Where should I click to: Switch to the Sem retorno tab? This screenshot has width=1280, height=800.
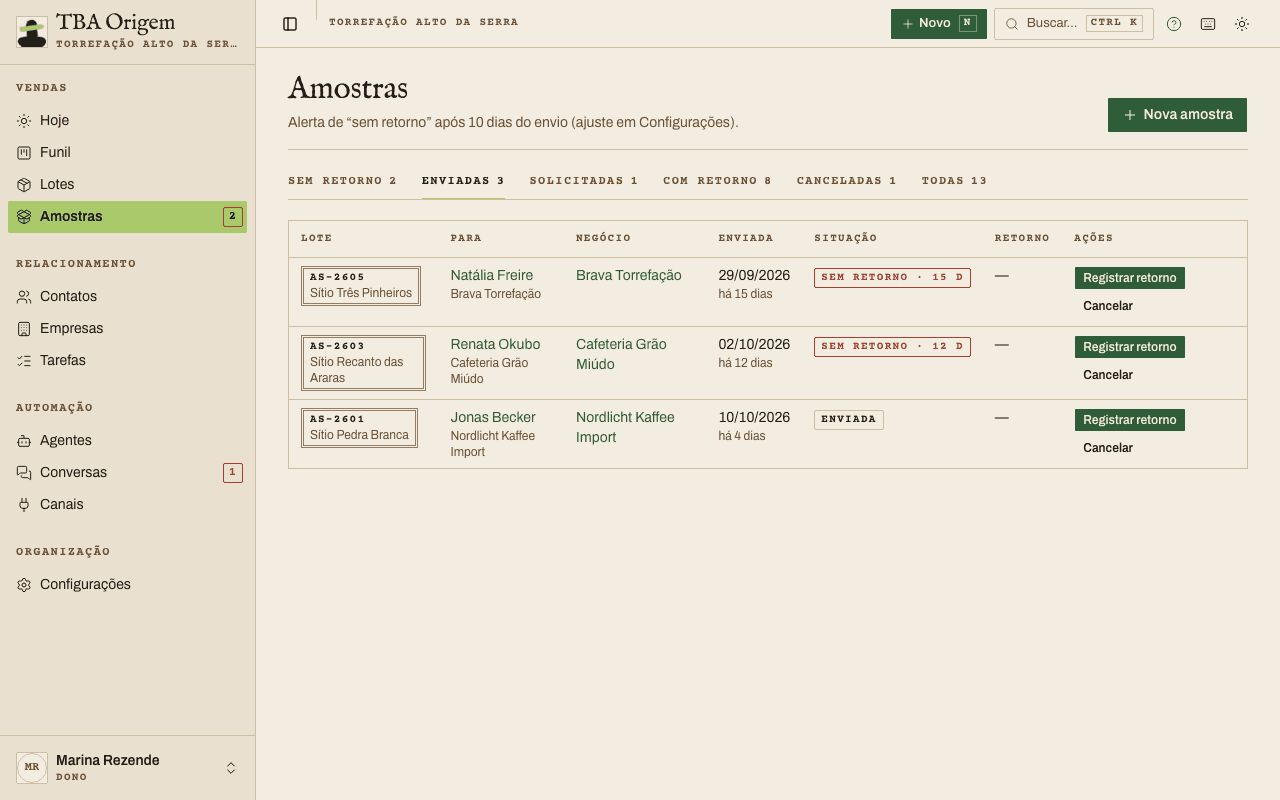(x=342, y=181)
